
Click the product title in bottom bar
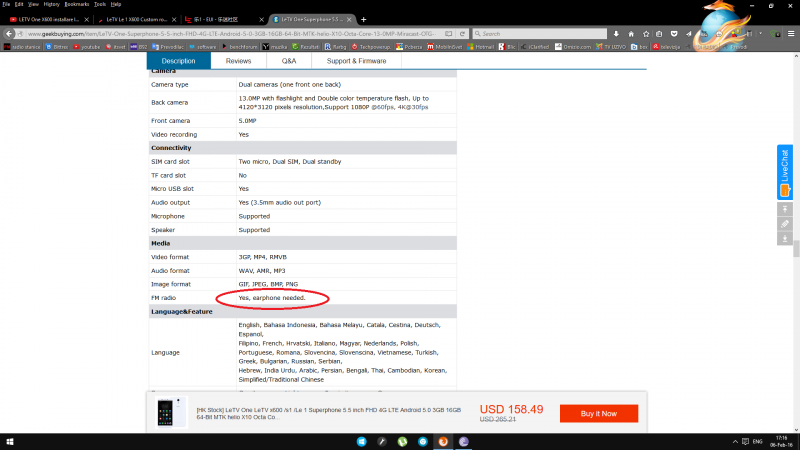(x=329, y=413)
